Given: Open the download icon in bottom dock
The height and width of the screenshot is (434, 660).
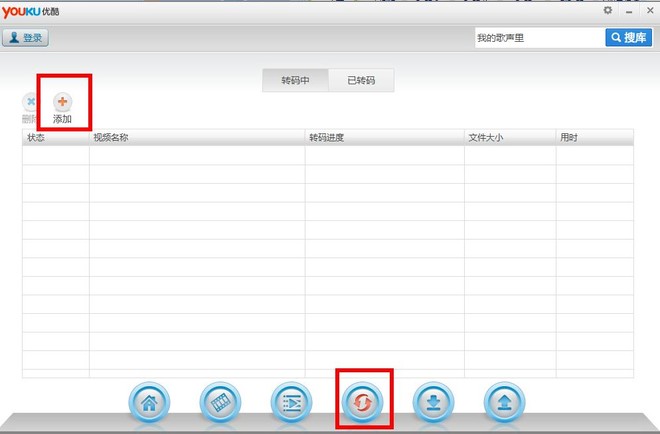Looking at the screenshot, I should coord(434,402).
